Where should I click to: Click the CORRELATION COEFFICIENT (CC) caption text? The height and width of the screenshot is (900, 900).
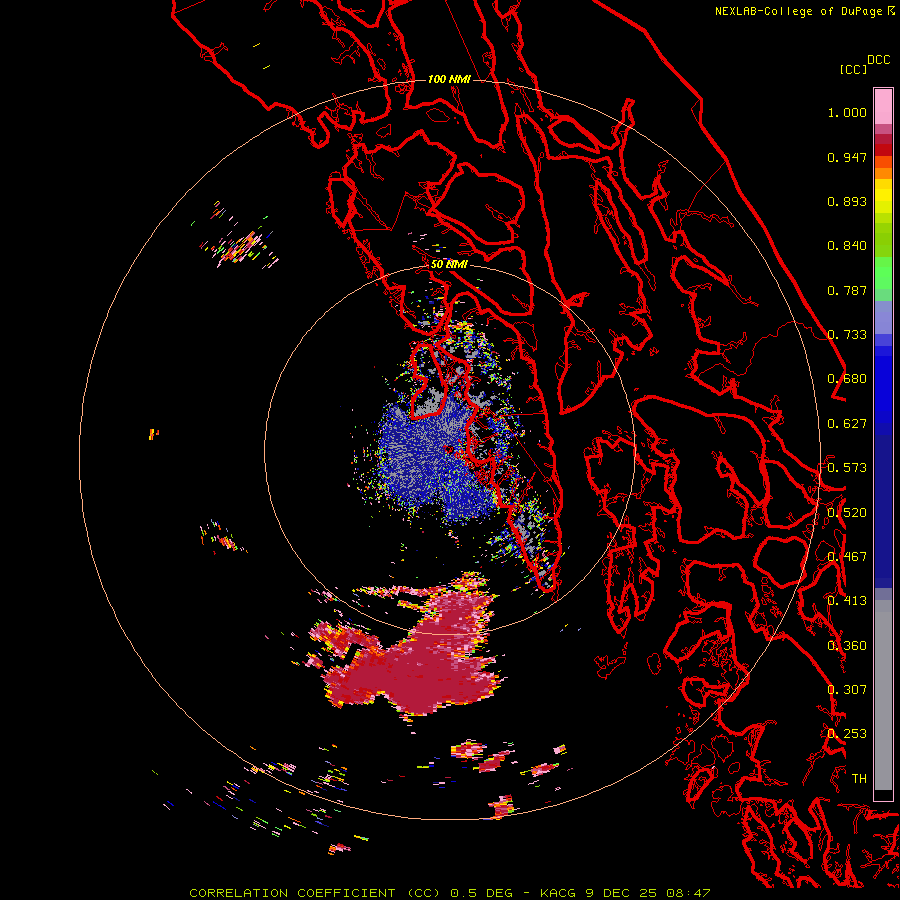315,893
